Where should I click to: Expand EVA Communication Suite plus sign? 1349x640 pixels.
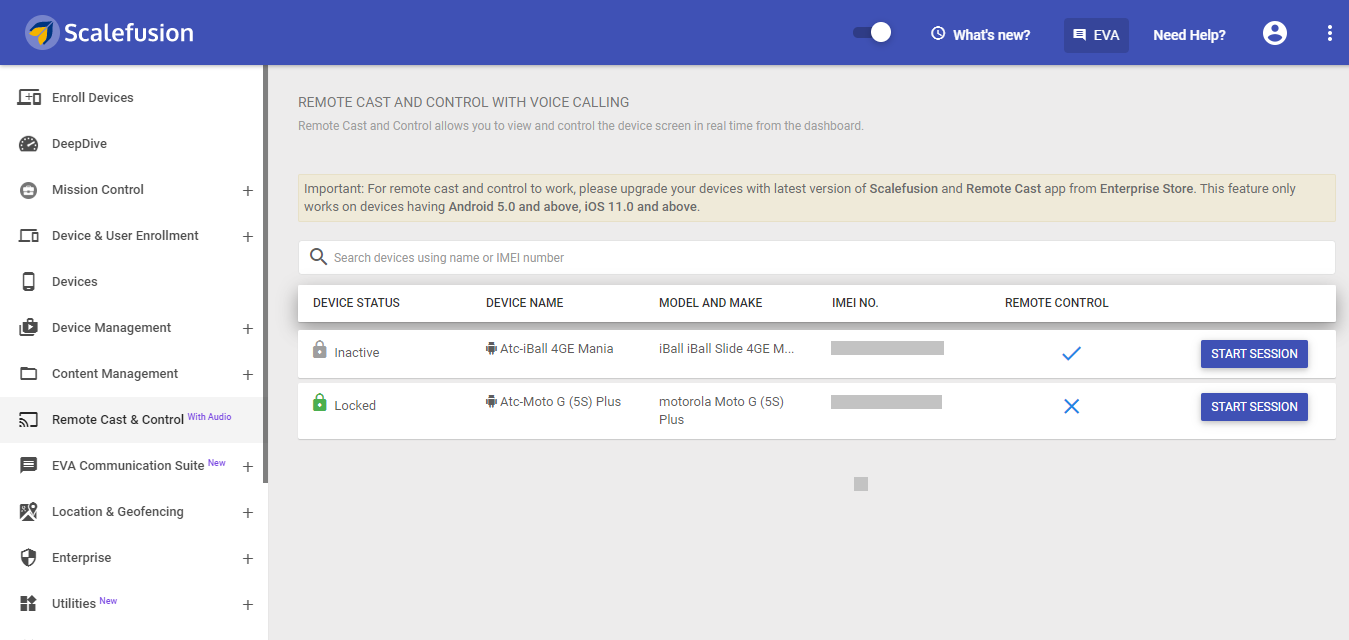[248, 466]
